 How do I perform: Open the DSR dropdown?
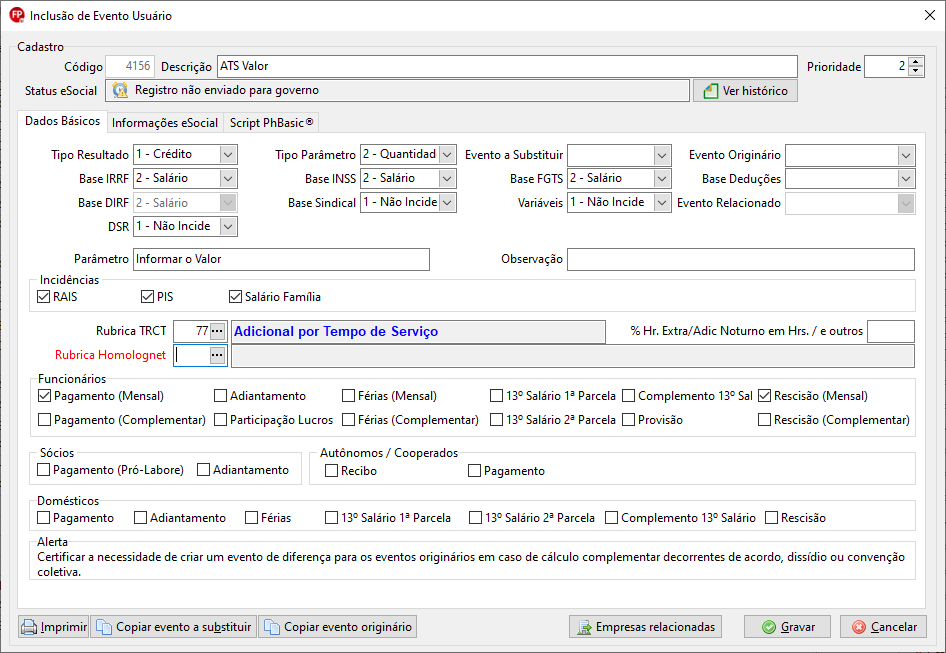tap(227, 226)
